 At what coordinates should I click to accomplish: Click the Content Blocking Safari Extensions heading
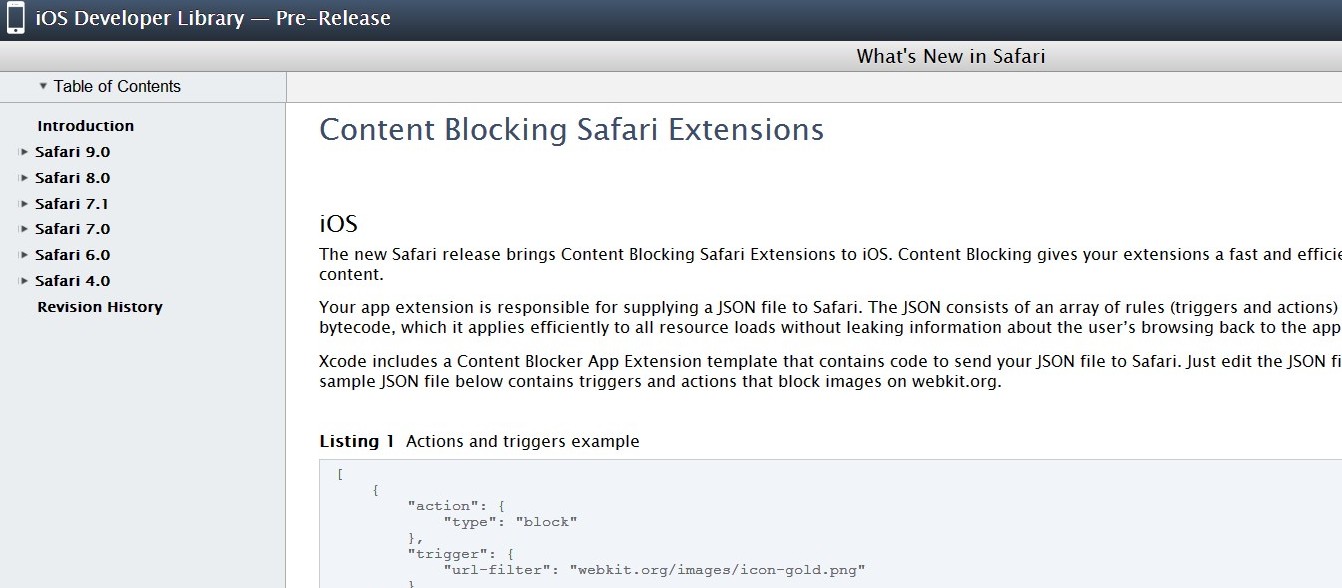(x=571, y=130)
